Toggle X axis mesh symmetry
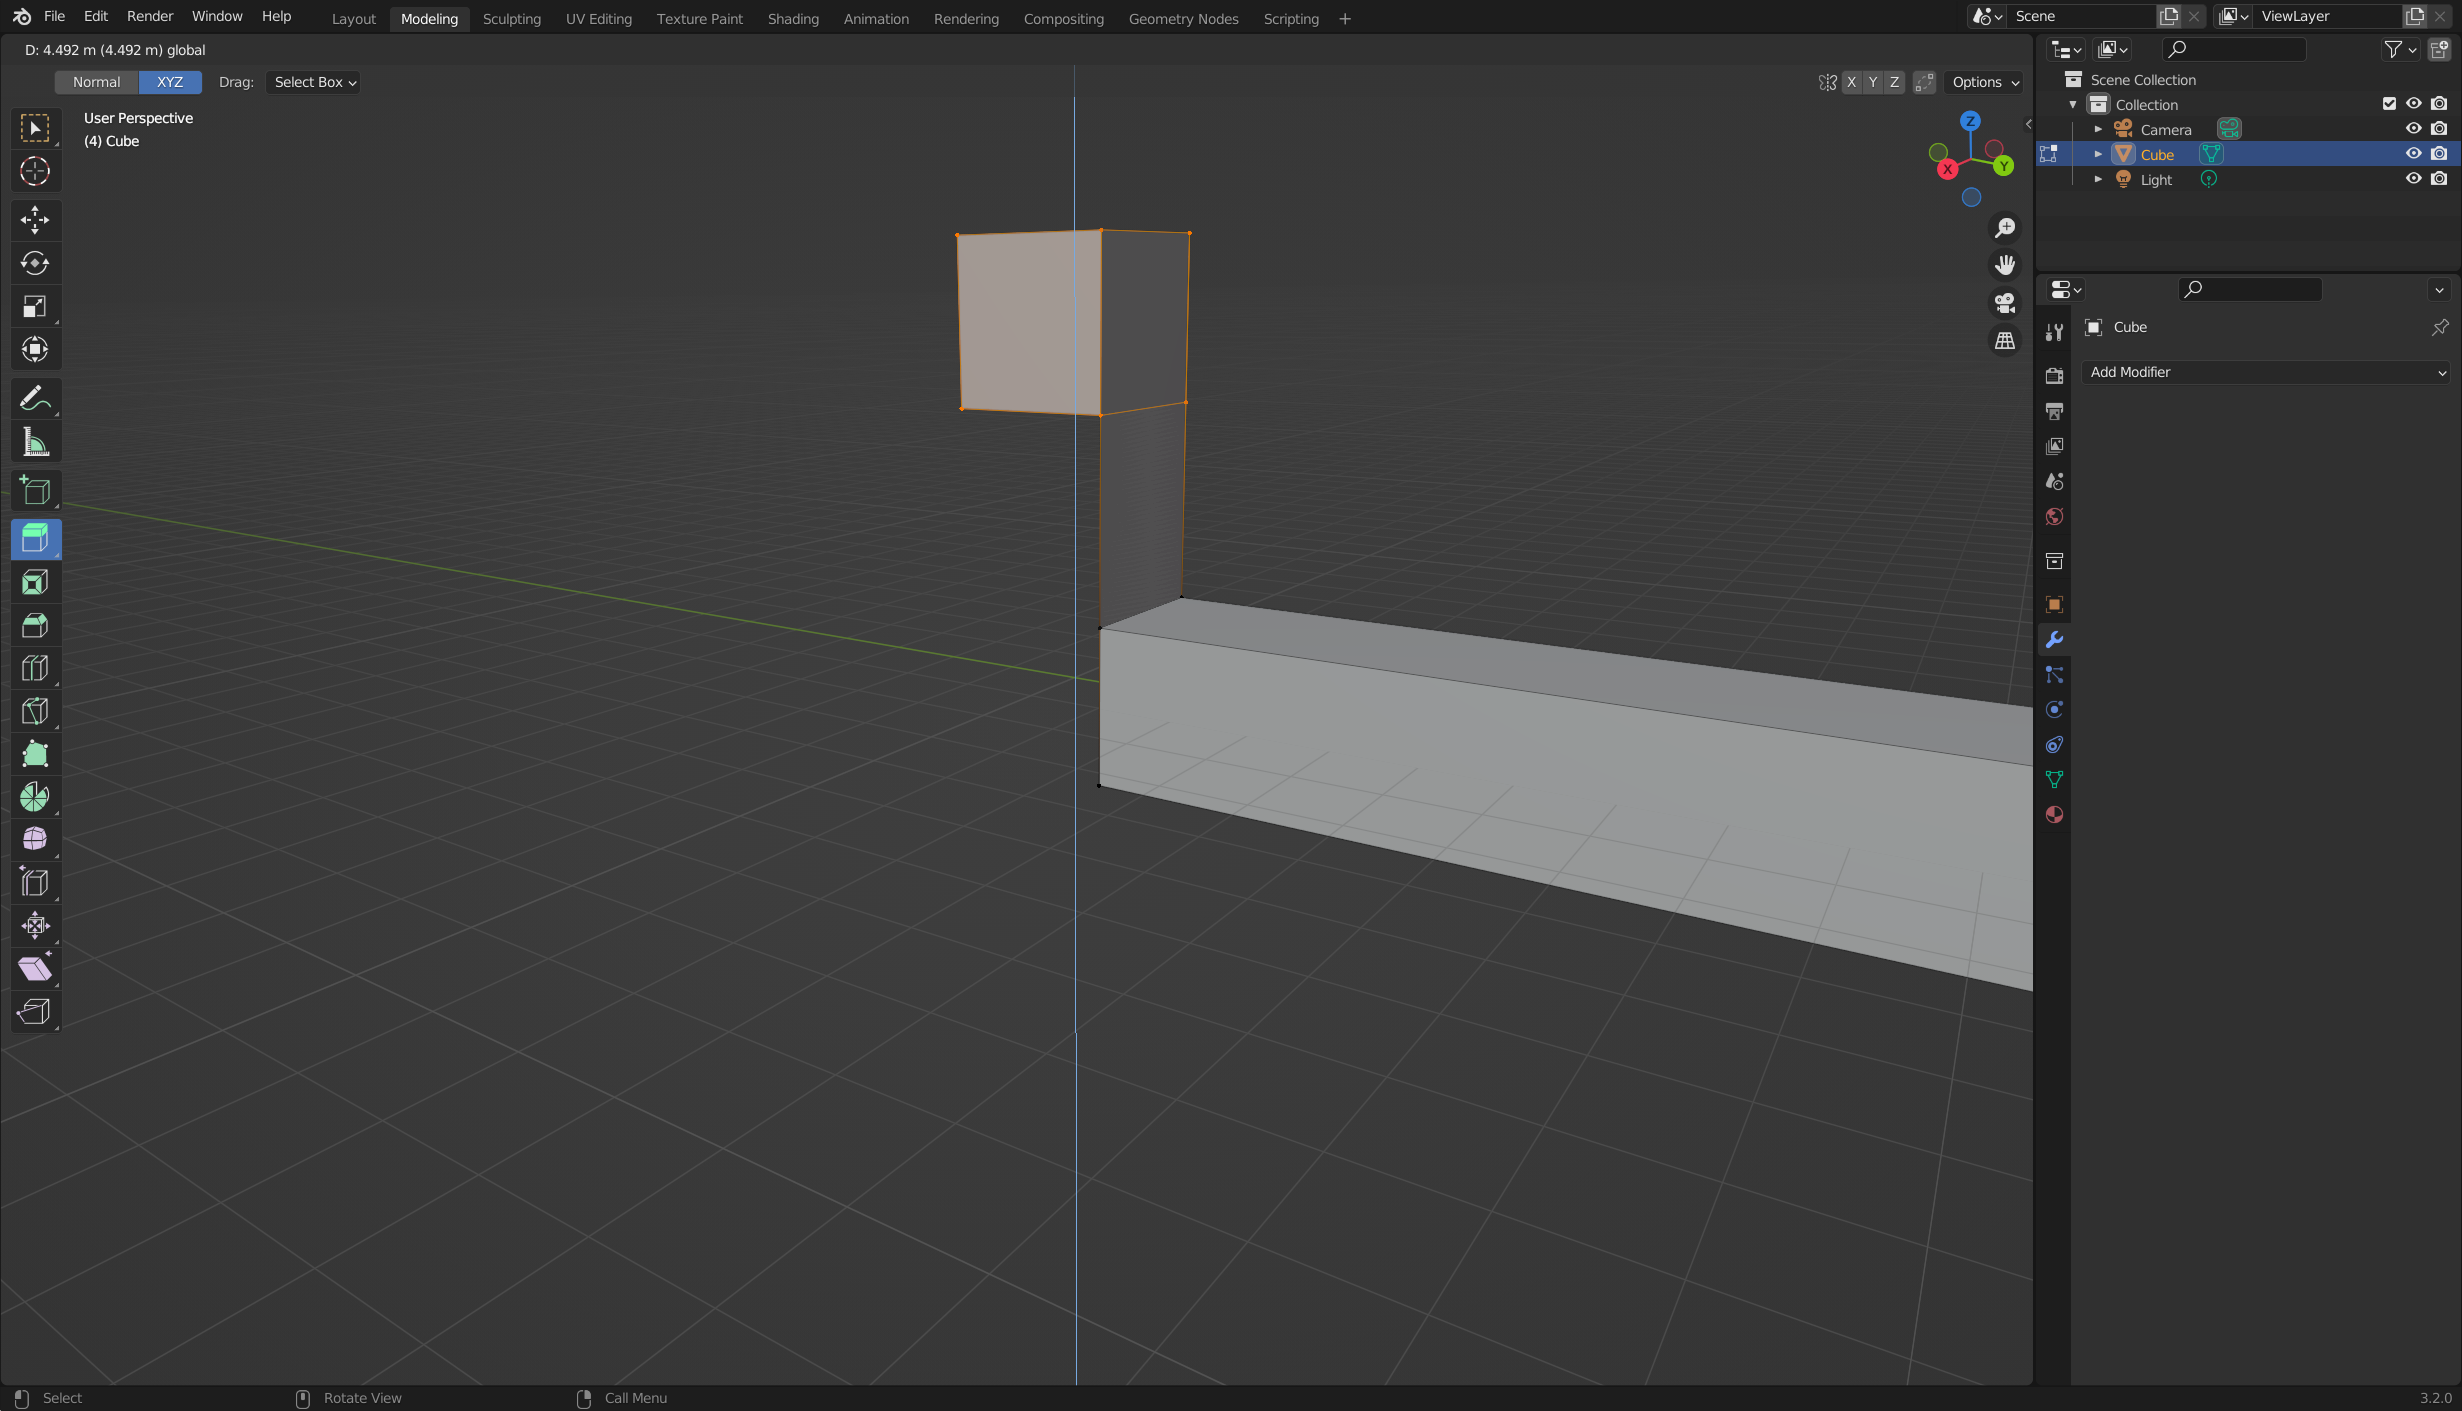 (x=1851, y=82)
